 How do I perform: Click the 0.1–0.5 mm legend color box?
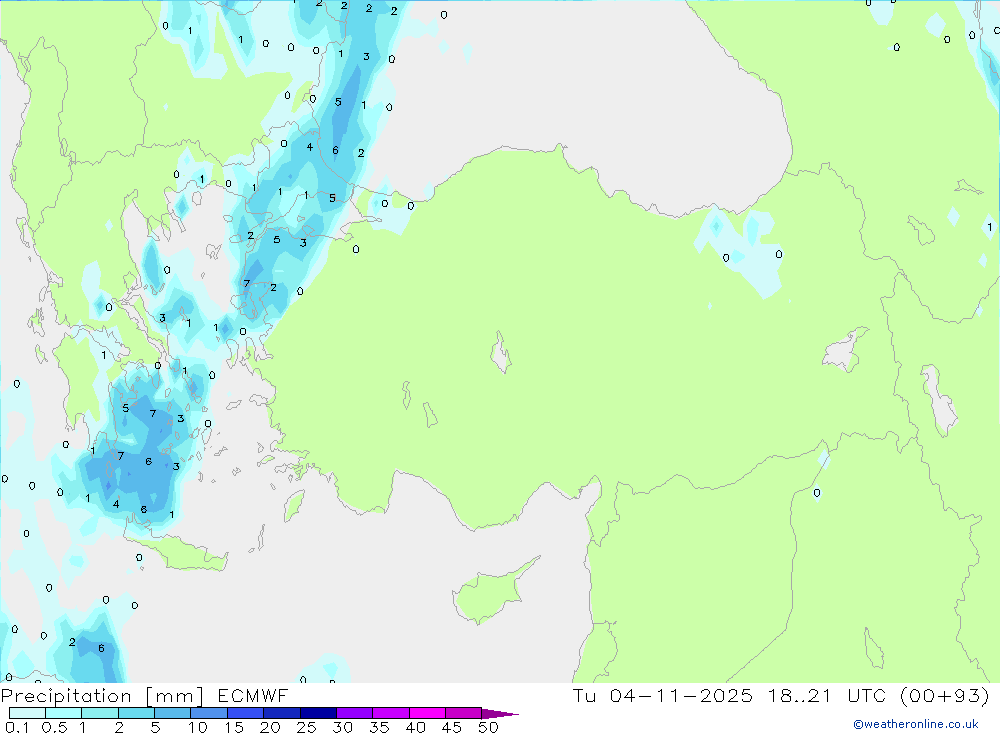pyautogui.click(x=27, y=713)
